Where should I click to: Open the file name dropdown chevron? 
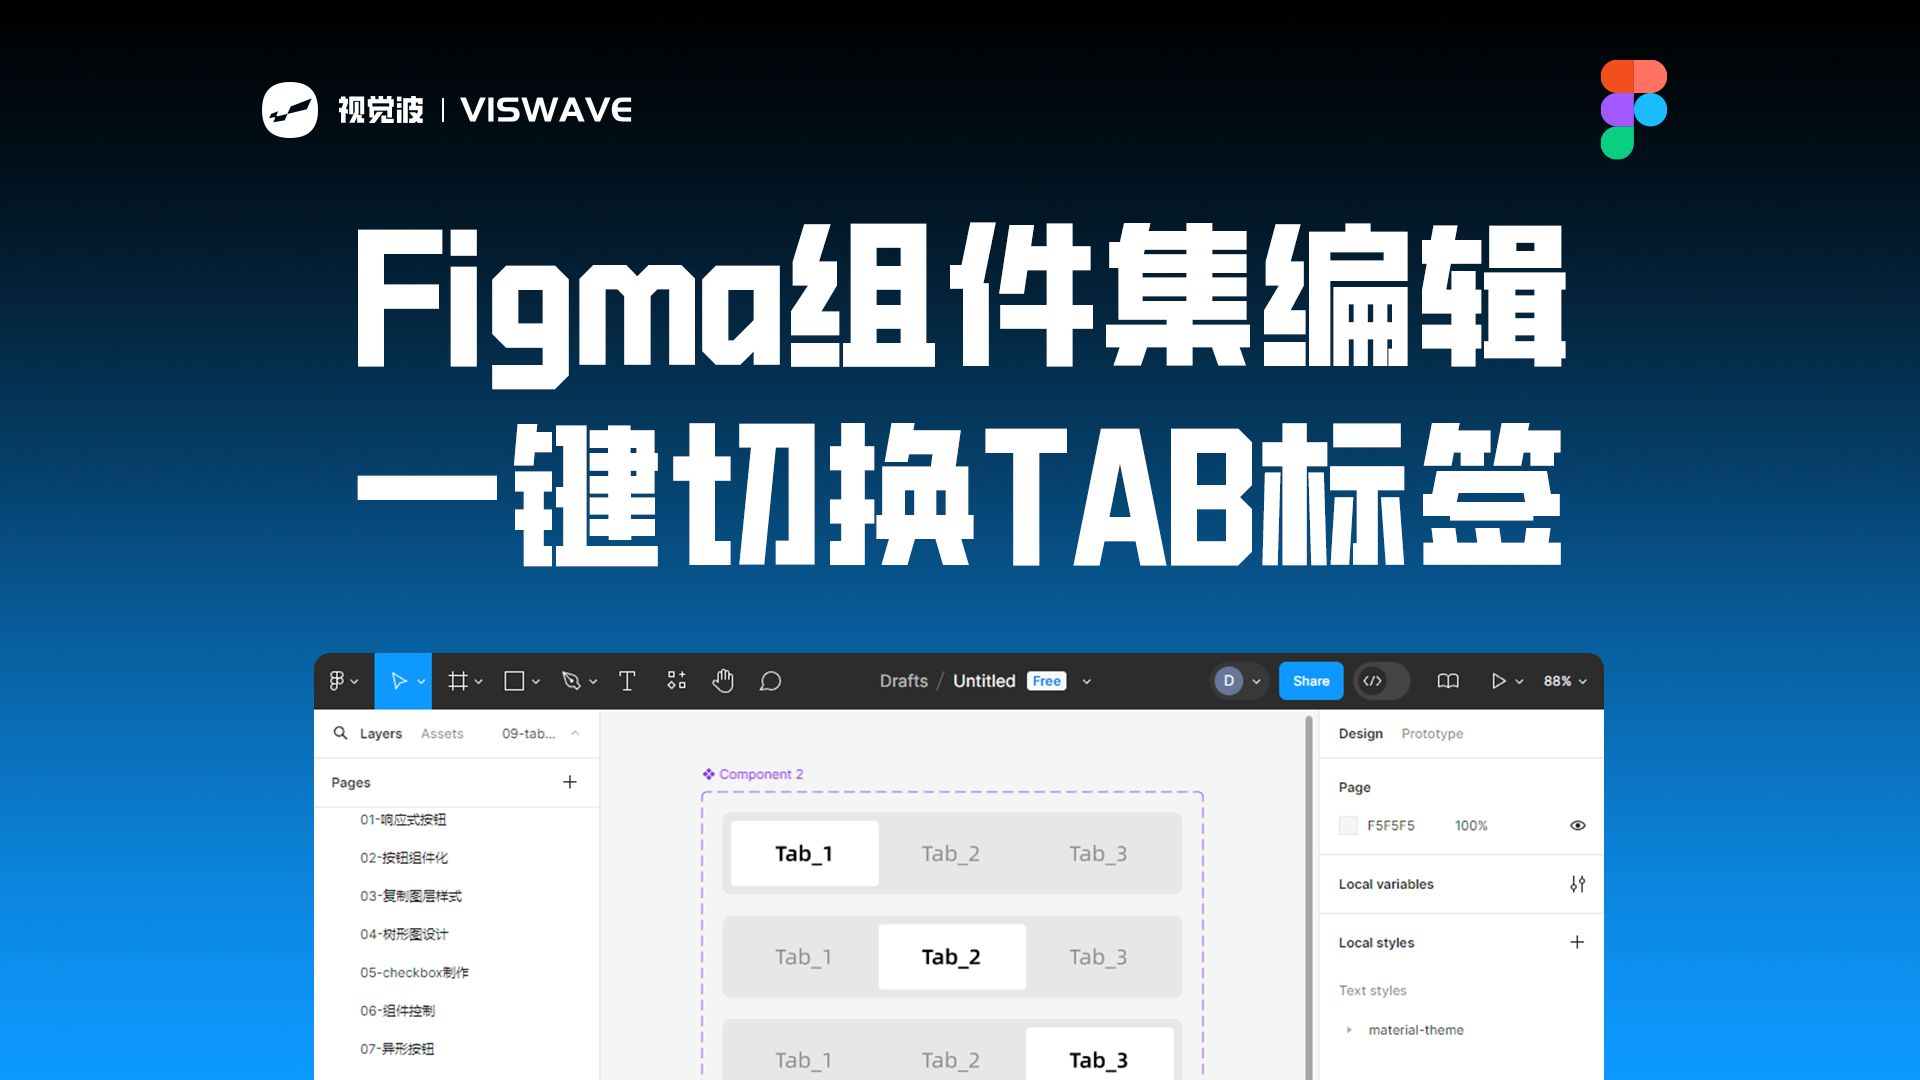coord(1086,682)
